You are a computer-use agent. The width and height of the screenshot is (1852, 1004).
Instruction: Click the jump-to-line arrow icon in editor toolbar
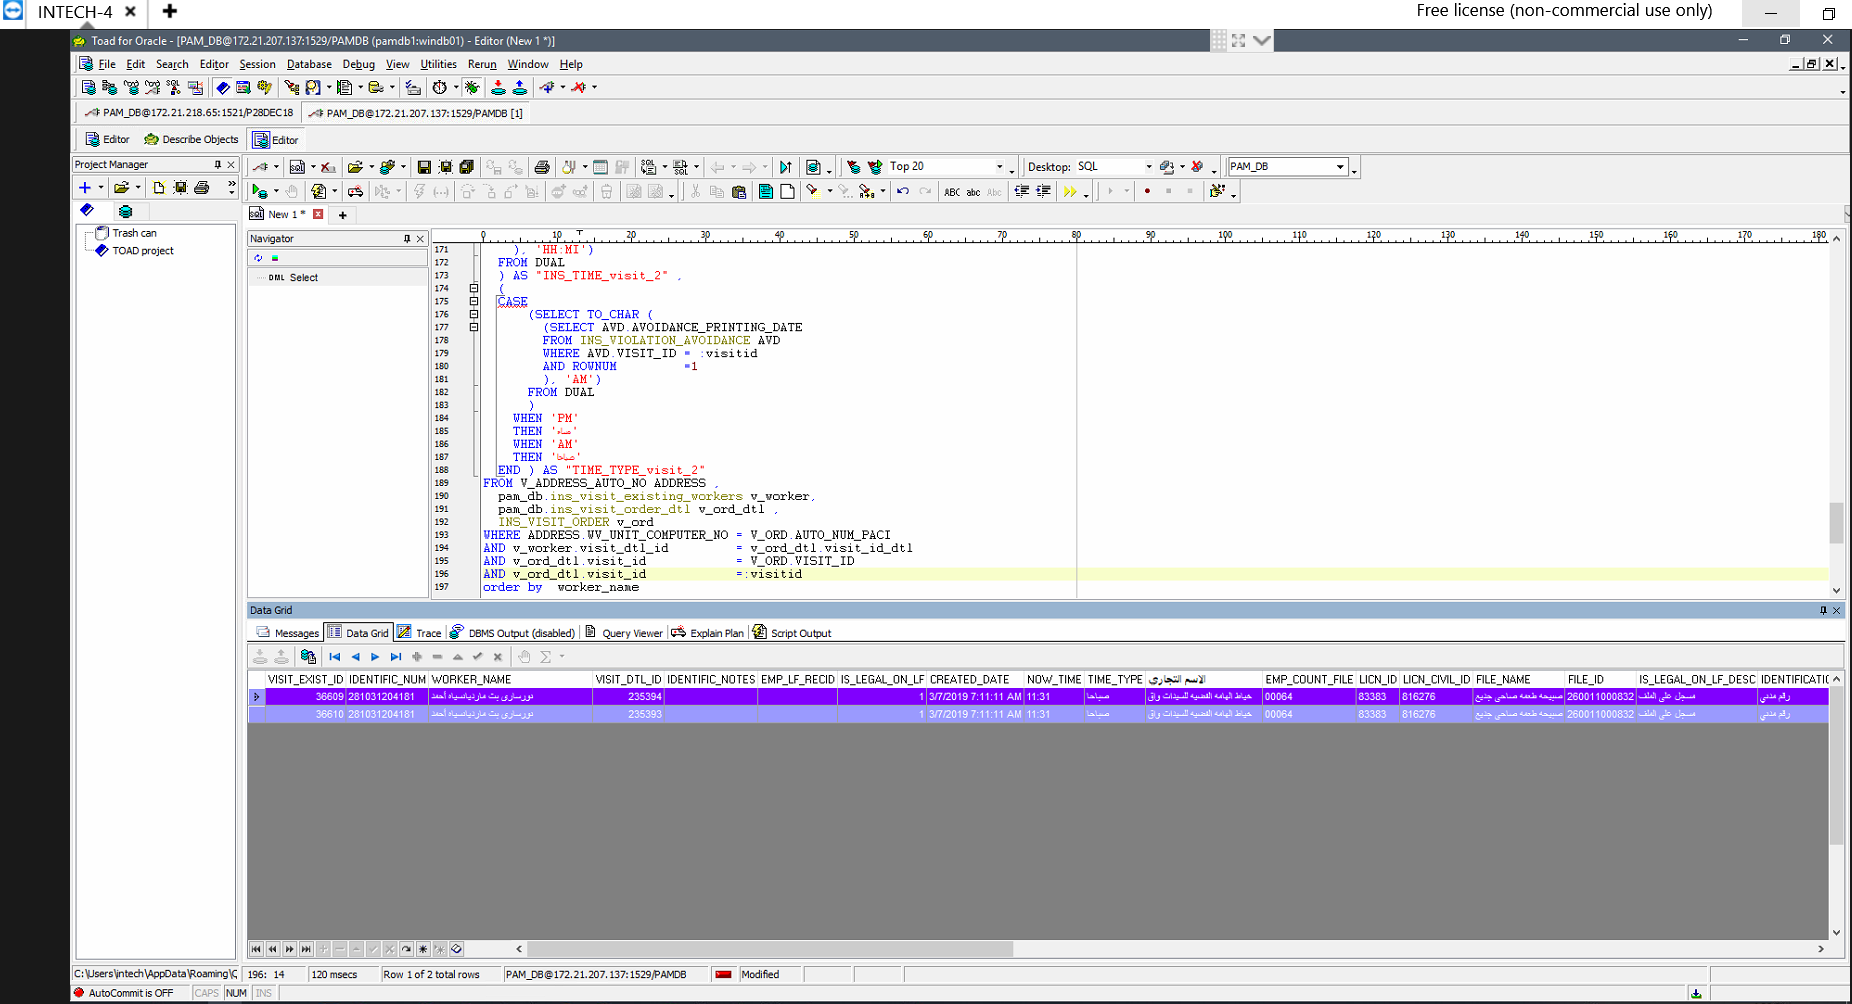[x=785, y=167]
